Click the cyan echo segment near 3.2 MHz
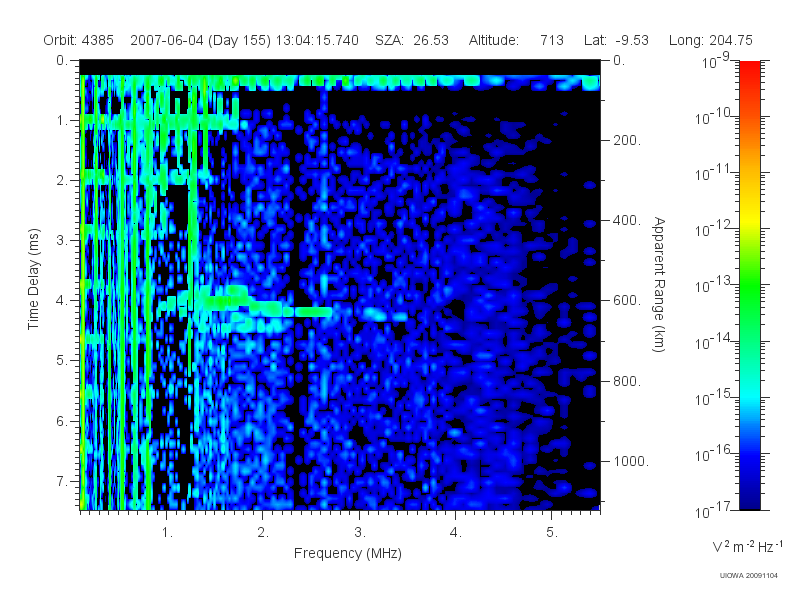Screen dimensions: 800x600 point(377,313)
